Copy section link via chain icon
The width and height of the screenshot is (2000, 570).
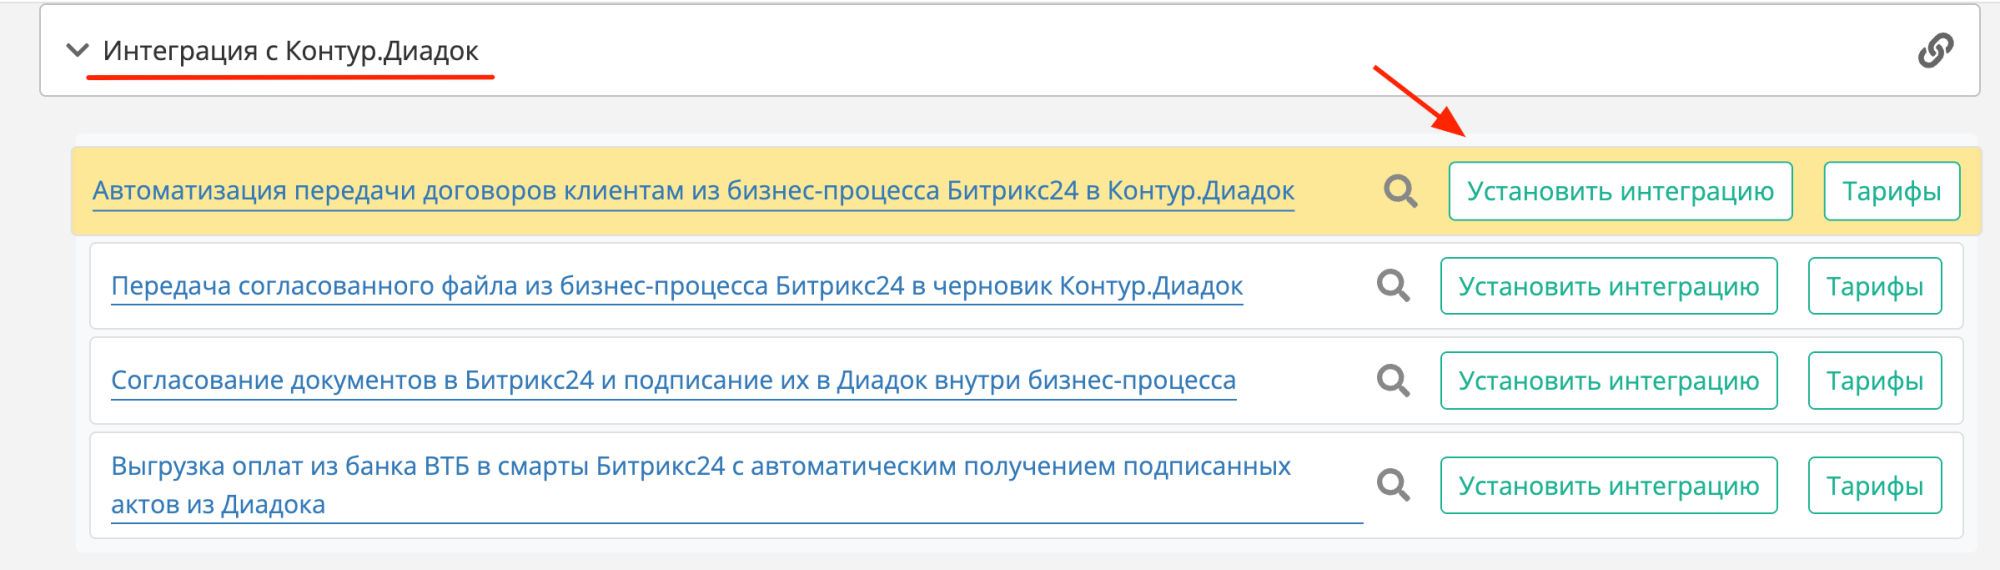[1935, 50]
